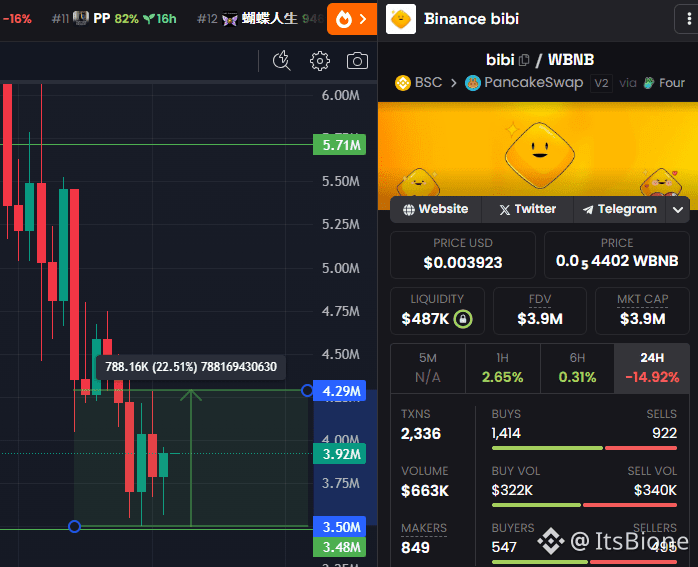This screenshot has width=698, height=567.
Task: Select the 24H timeframe tab
Action: pos(652,368)
